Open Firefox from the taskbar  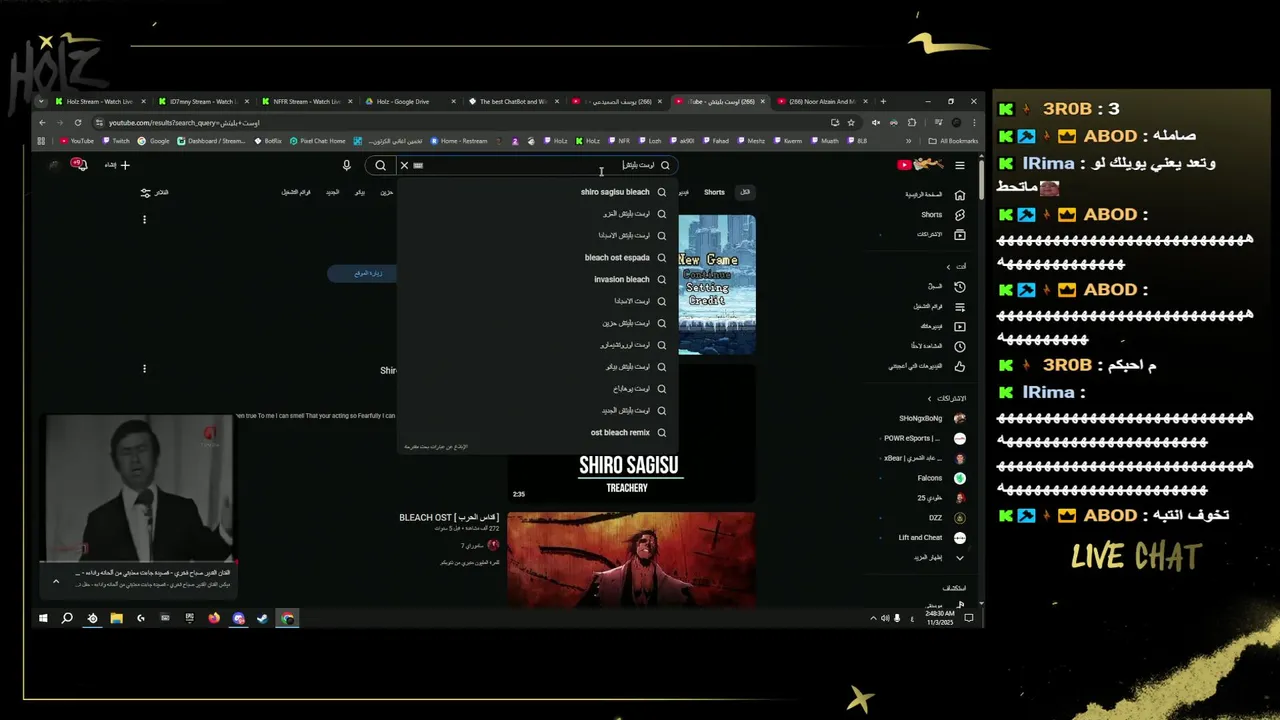pyautogui.click(x=214, y=618)
